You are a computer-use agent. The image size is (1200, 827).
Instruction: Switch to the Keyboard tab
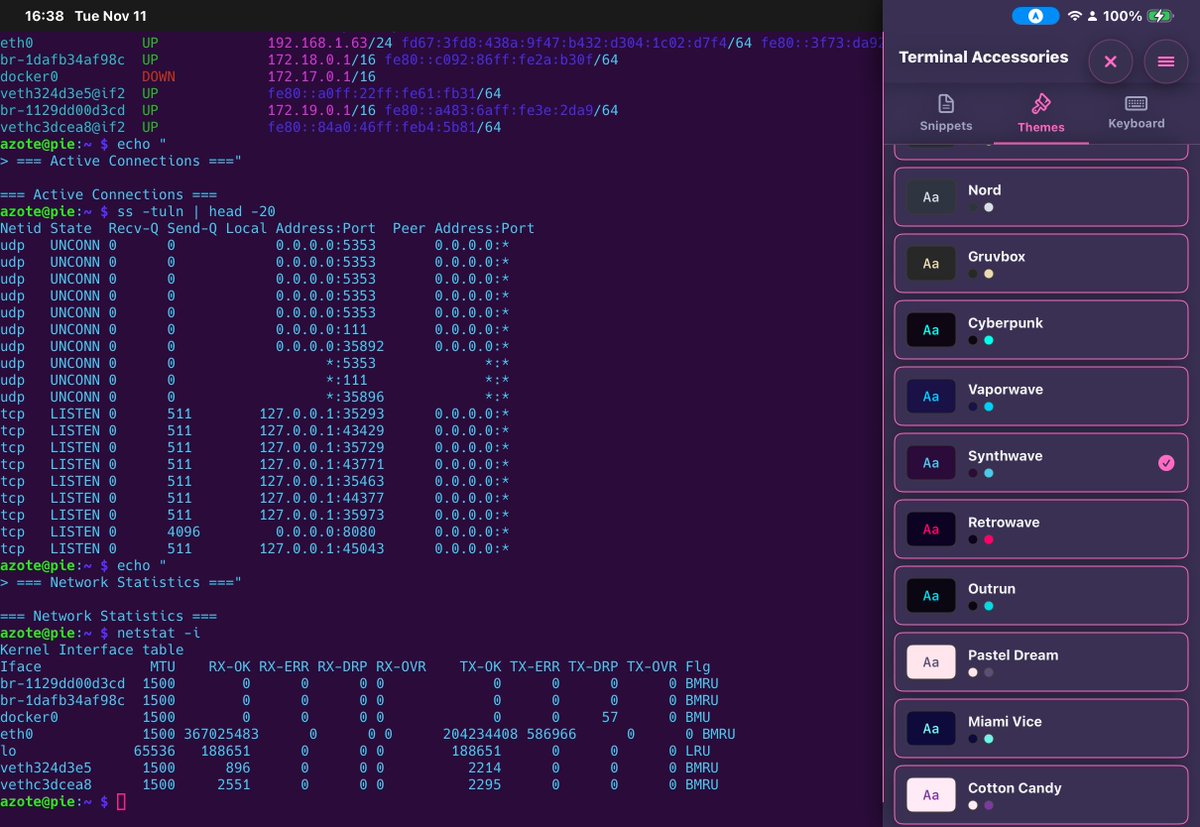tap(1136, 112)
